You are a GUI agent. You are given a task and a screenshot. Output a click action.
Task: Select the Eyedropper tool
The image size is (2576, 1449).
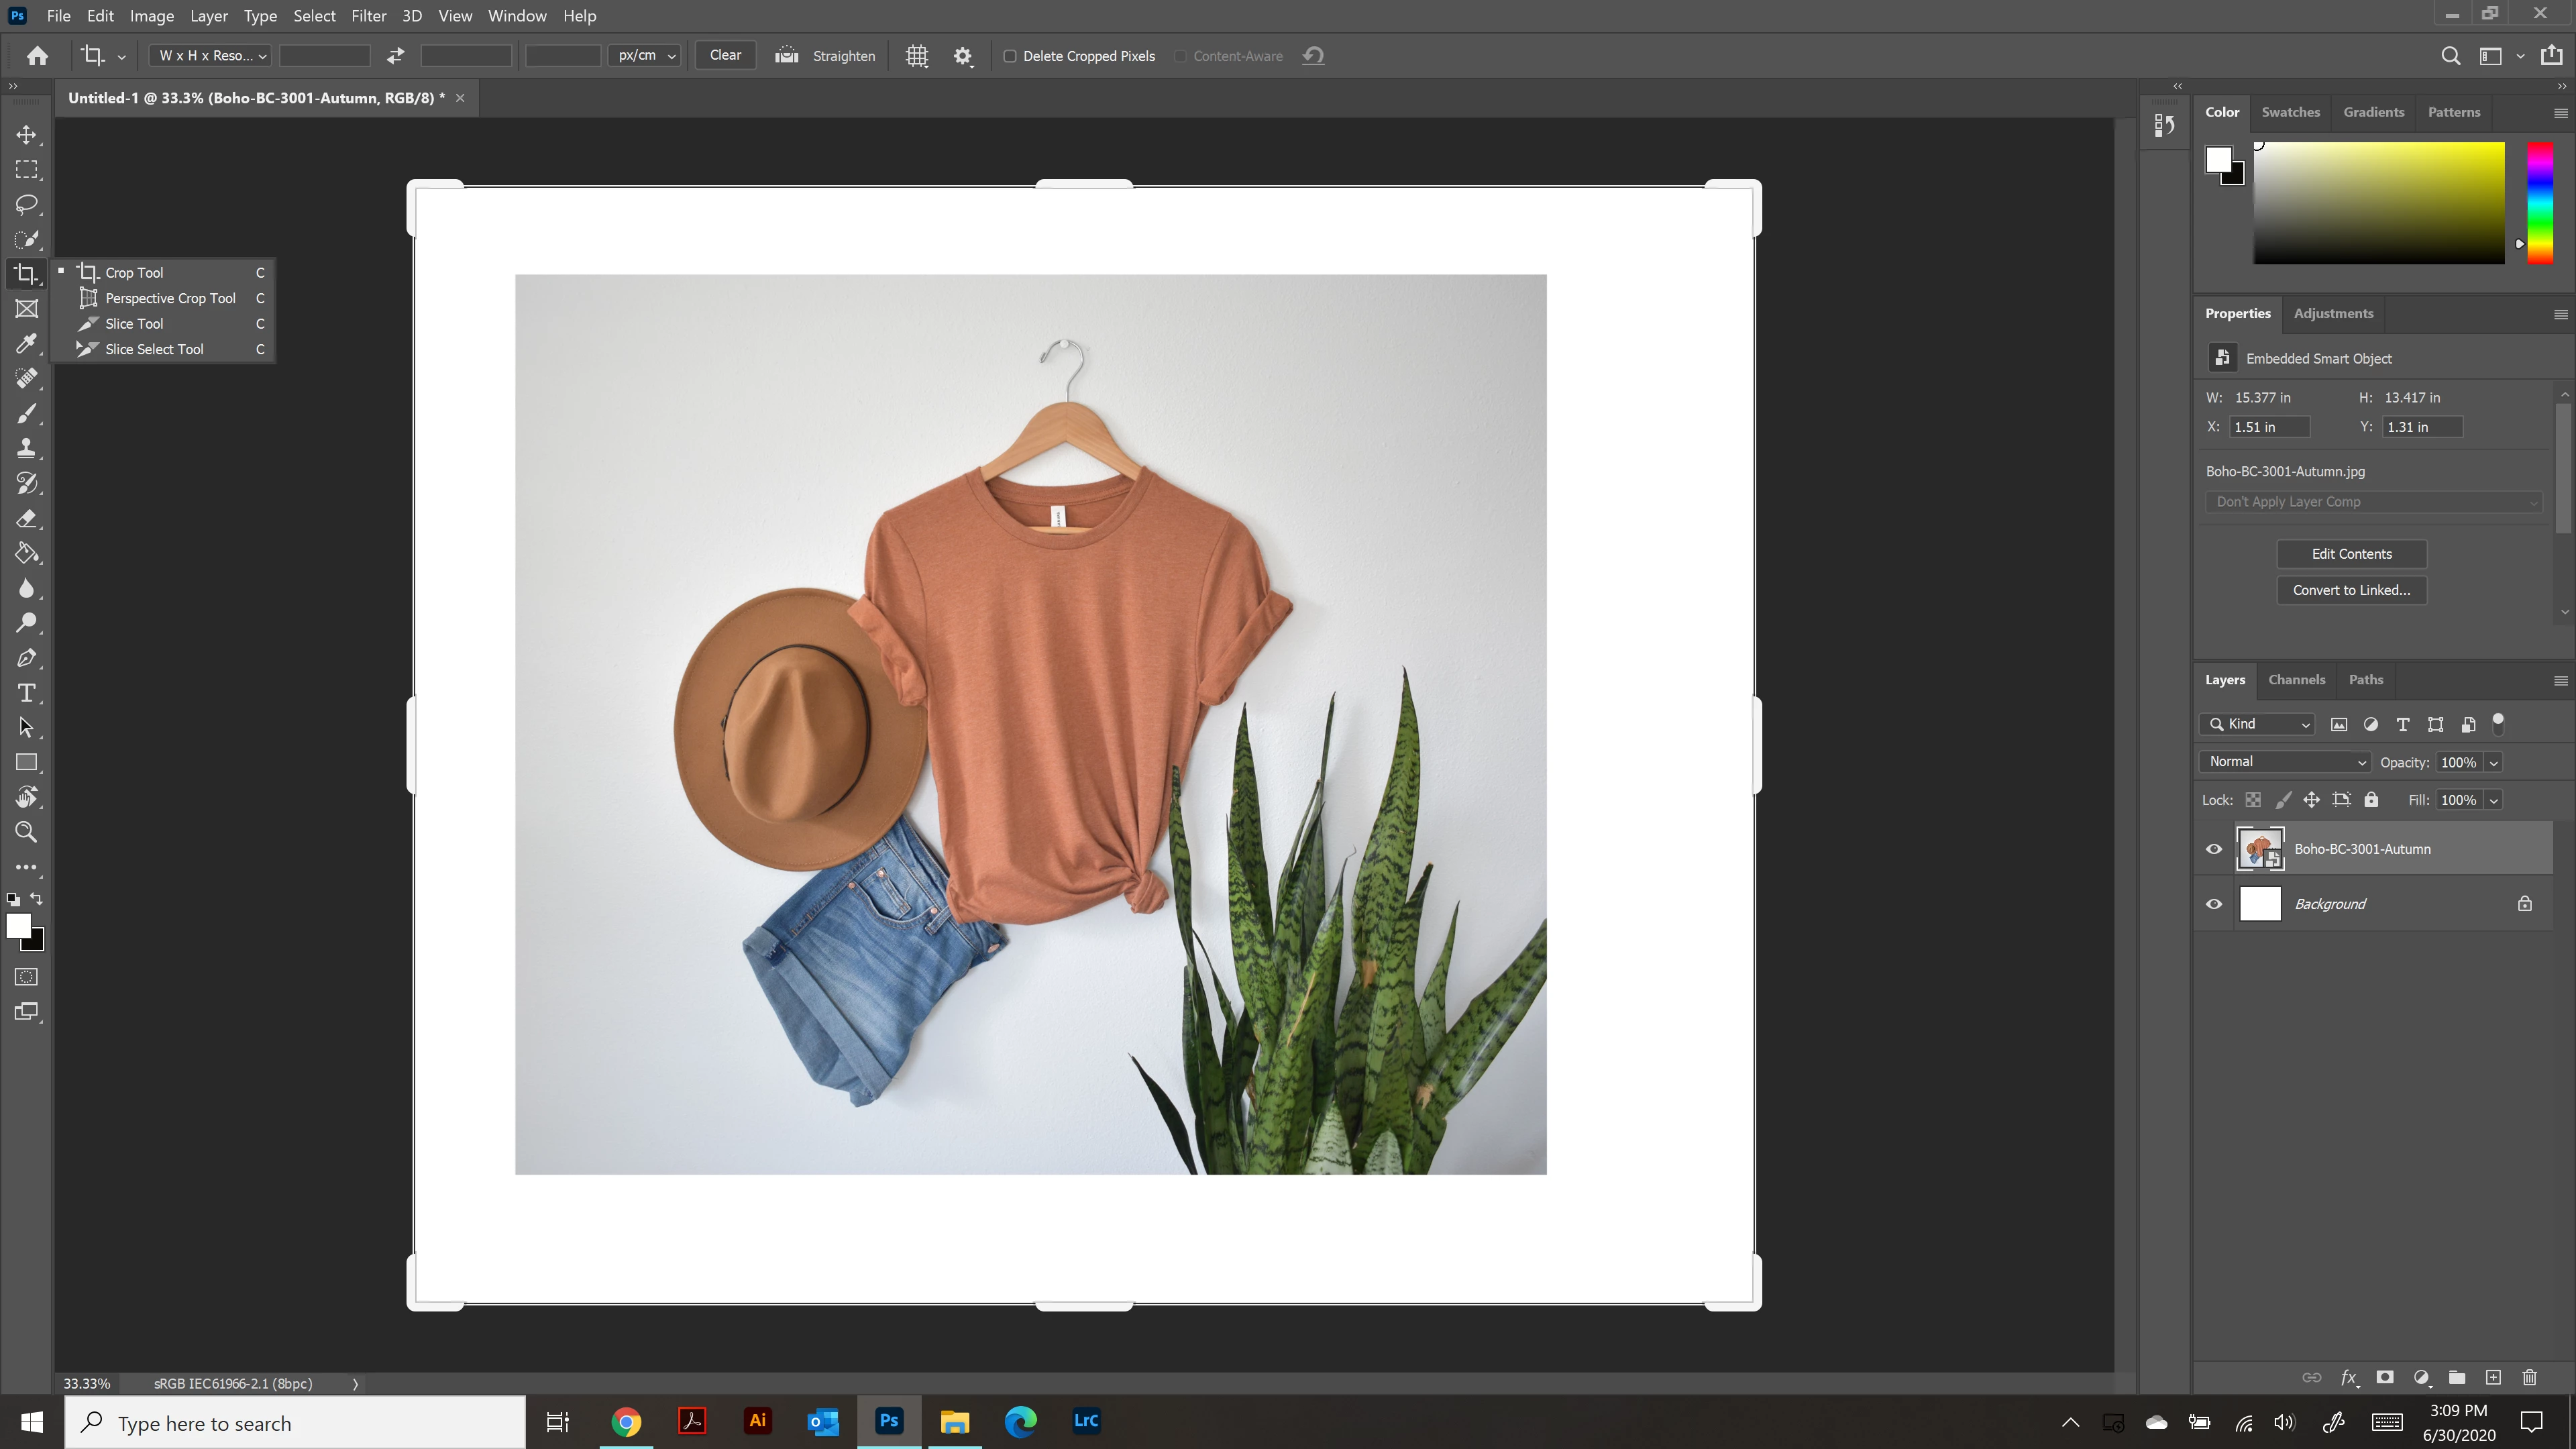click(27, 344)
